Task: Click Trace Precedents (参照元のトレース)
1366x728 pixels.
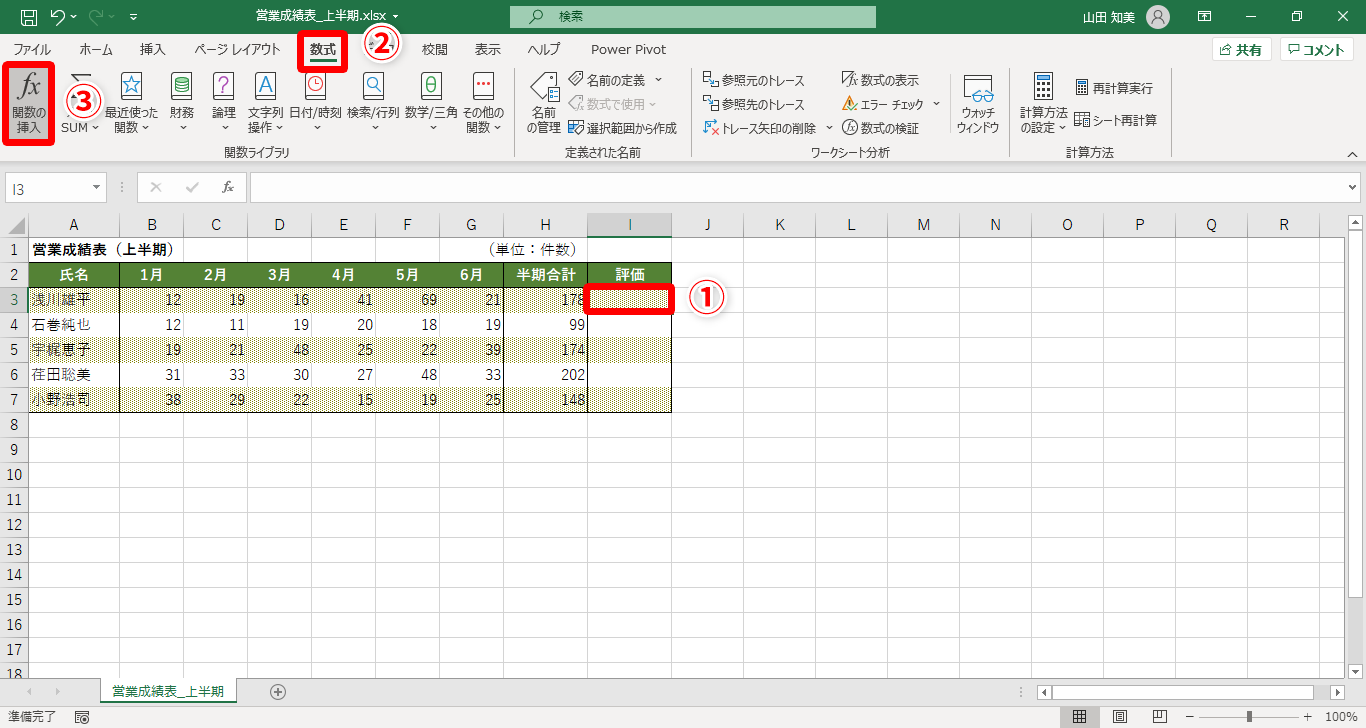Action: coord(753,81)
